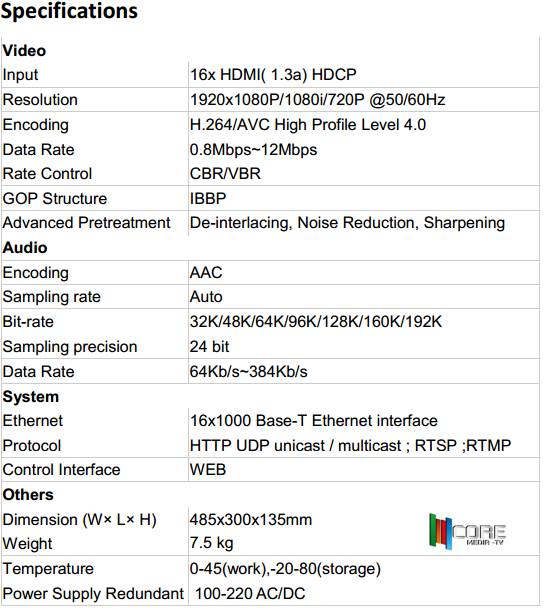Click the CBR/VBR rate control value

tap(225, 174)
